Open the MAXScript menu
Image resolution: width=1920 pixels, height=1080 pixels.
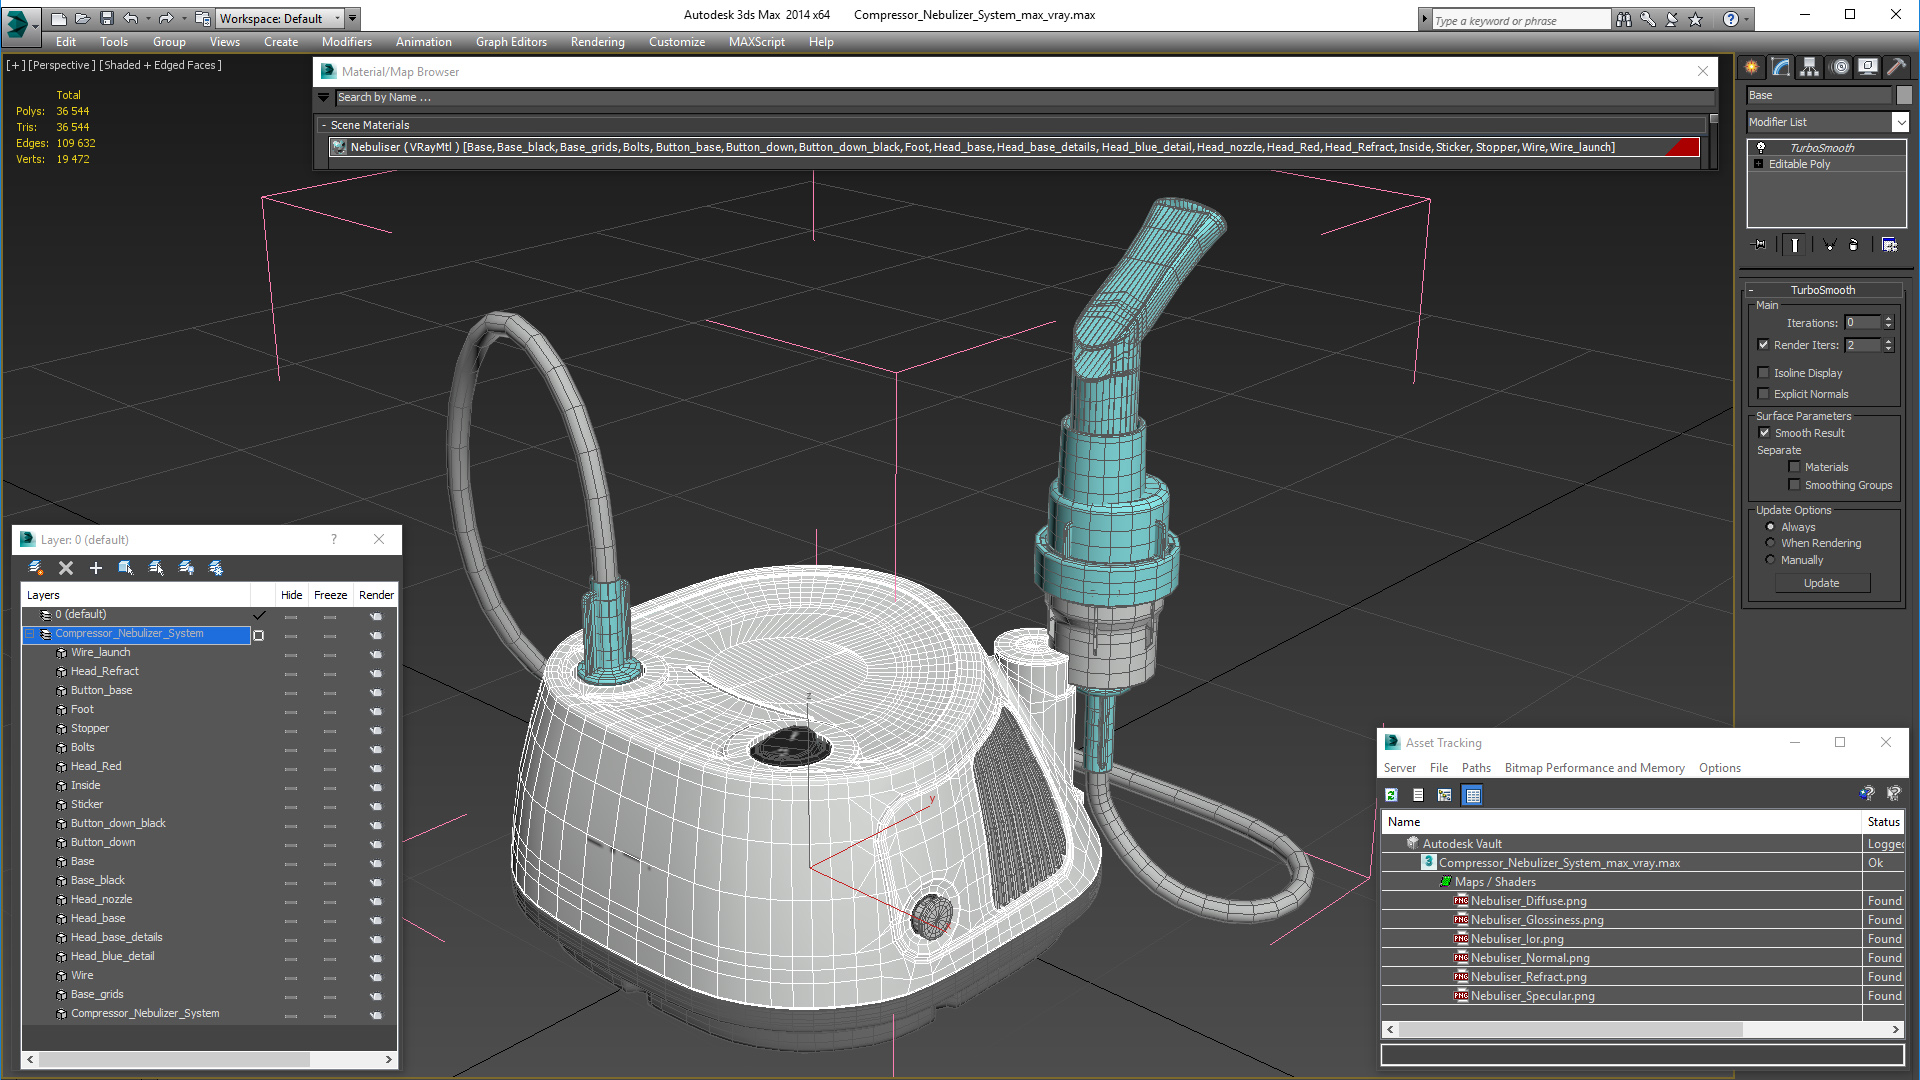coord(756,42)
